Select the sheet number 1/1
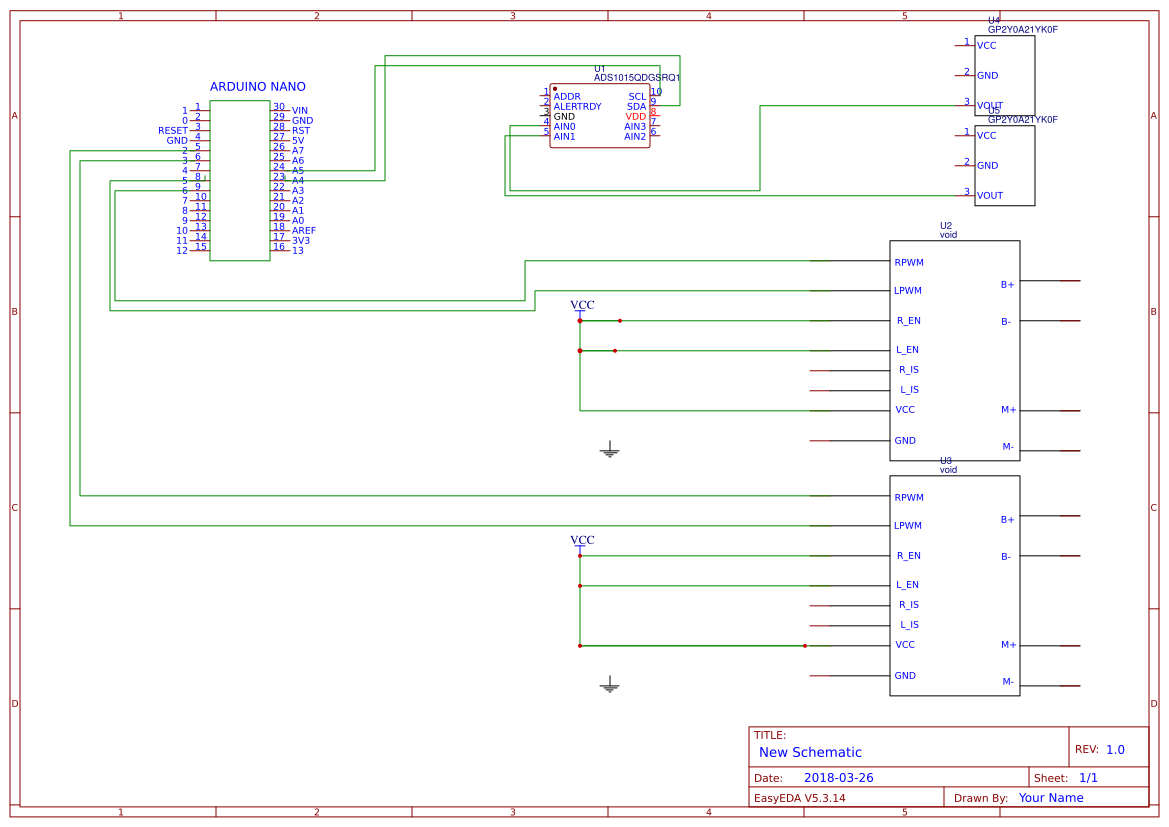1169x827 pixels. click(1088, 778)
